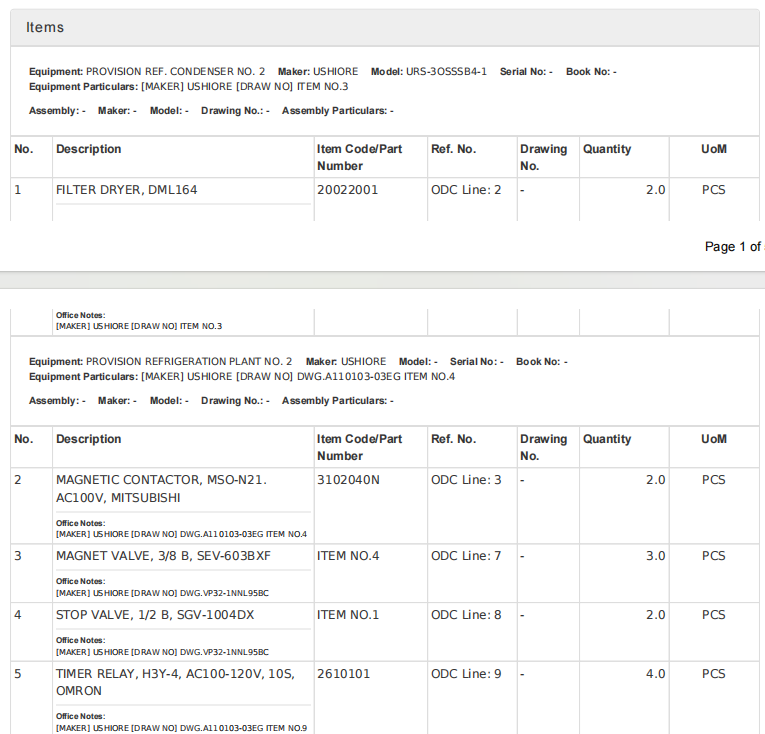This screenshot has width=765, height=734.
Task: Click item code 2610101
Action: [343, 674]
